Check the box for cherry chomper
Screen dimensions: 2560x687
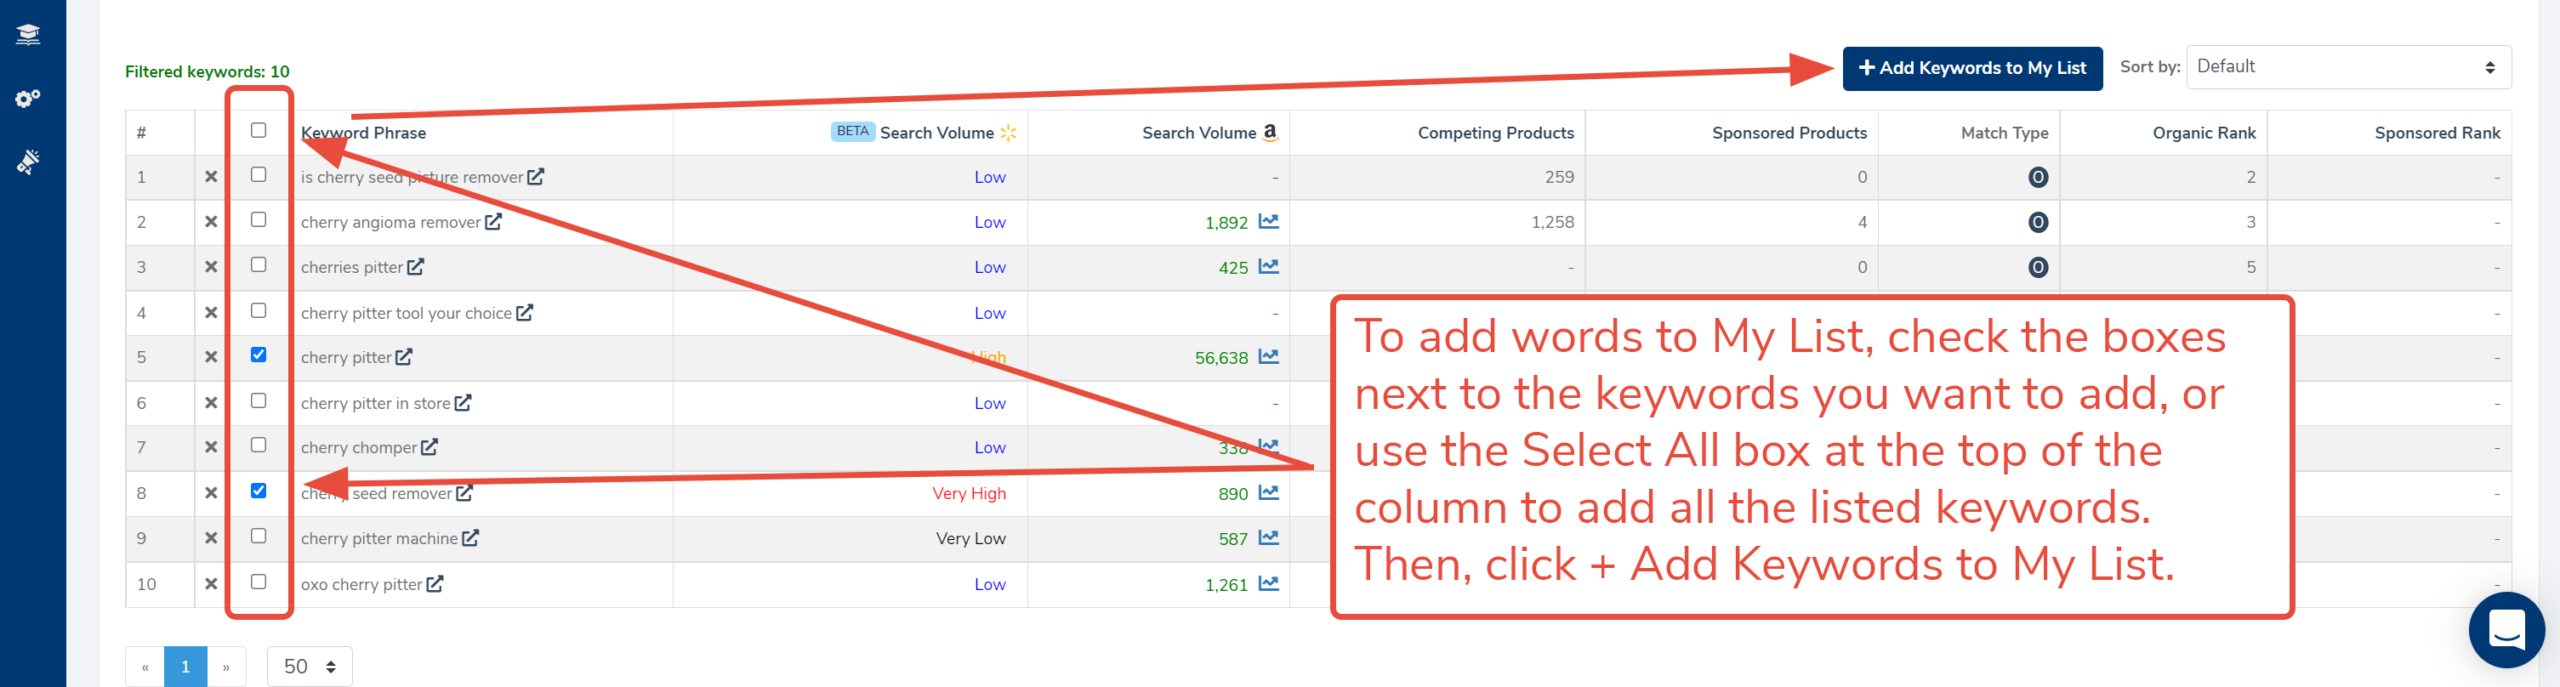pyautogui.click(x=259, y=445)
